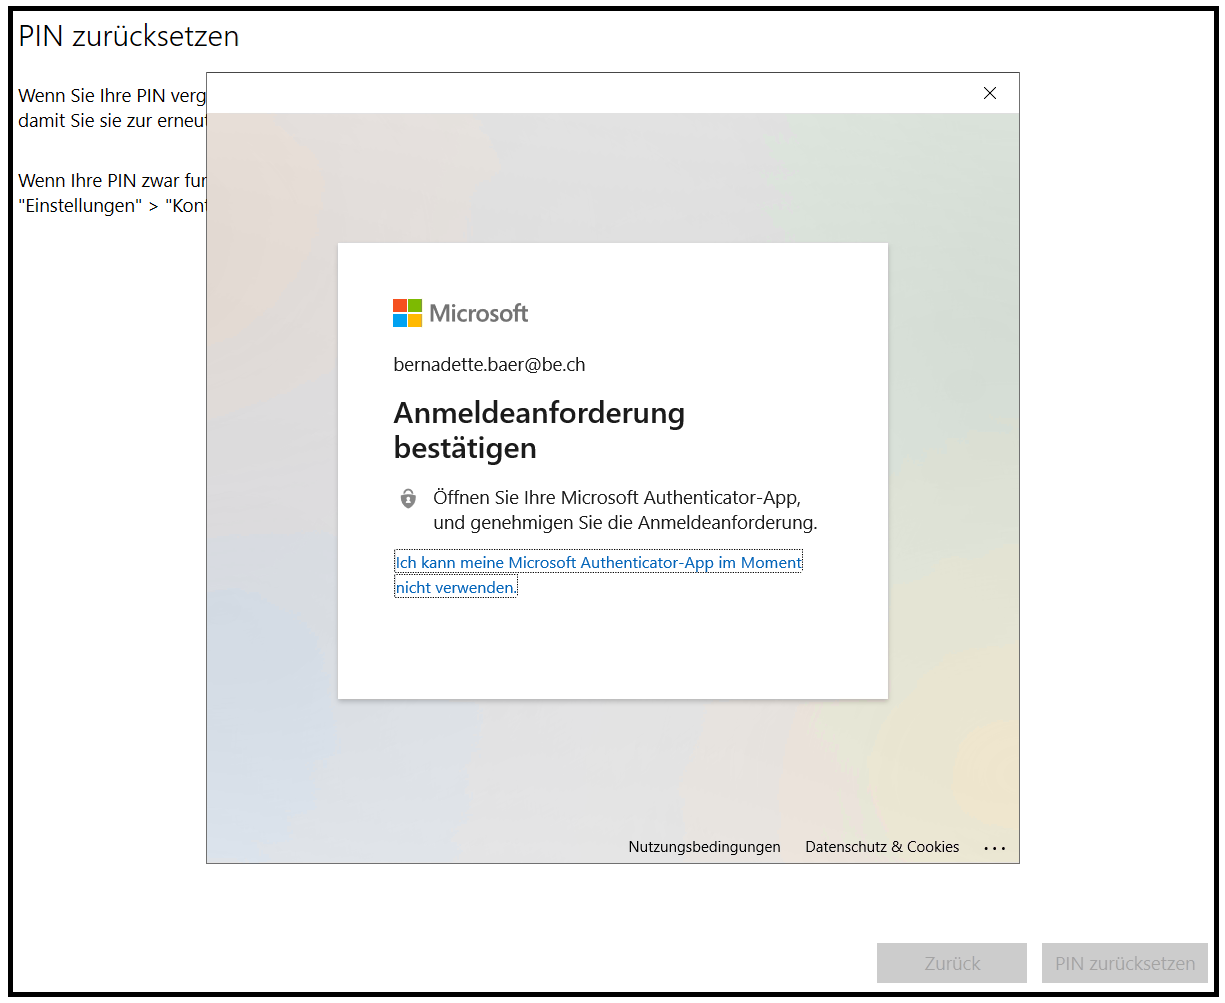
Task: Click 'Ich kann meine Microsoft Authenticator-App' link
Action: (598, 575)
